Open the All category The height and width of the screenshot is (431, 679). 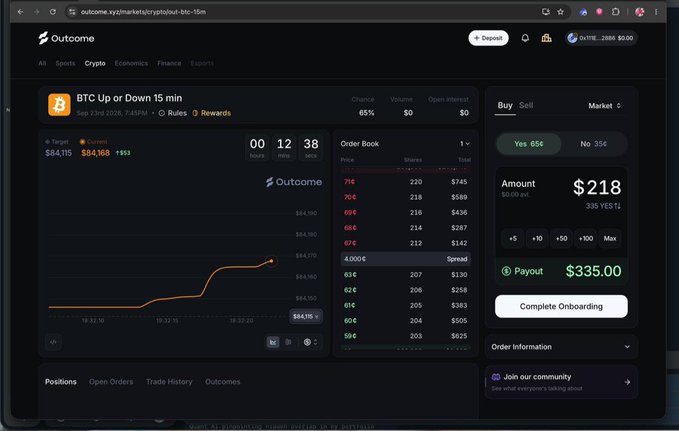tap(42, 63)
